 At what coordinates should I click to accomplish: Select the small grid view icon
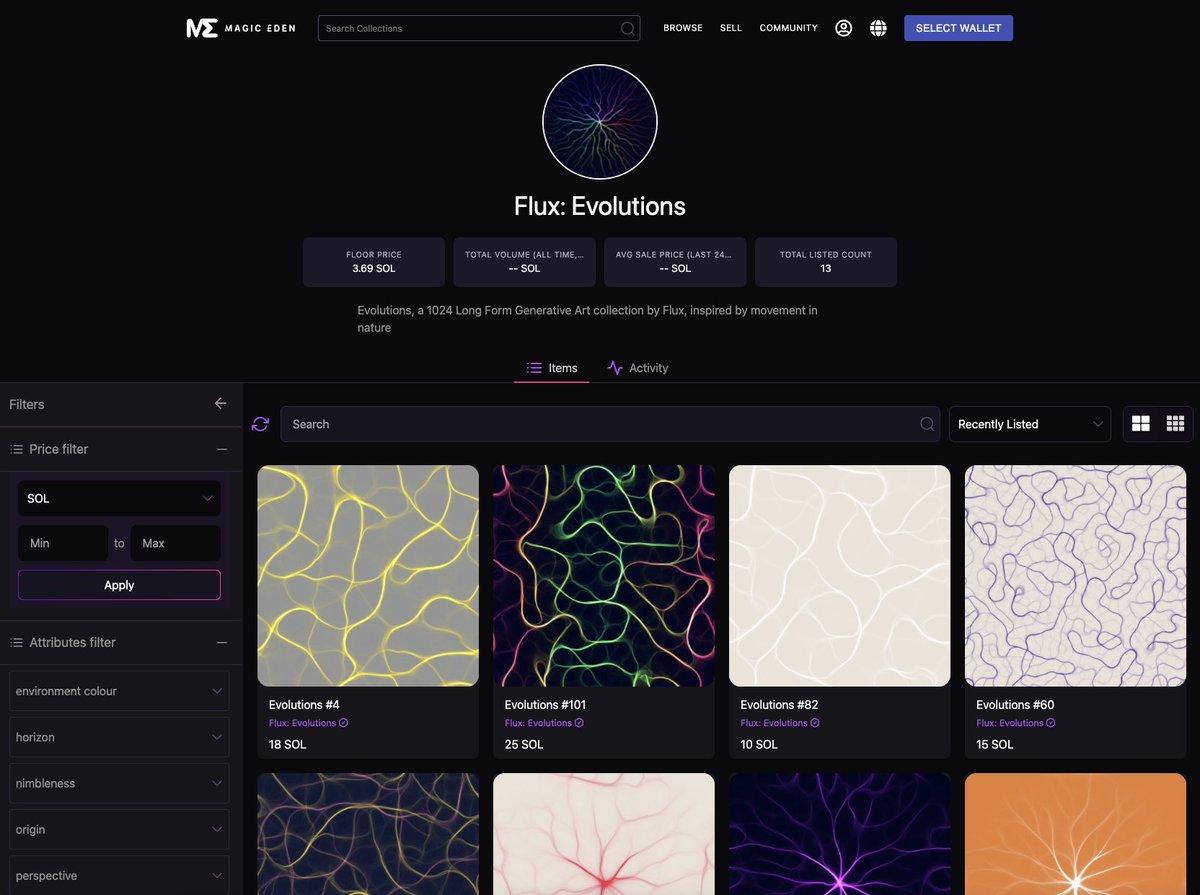1175,423
